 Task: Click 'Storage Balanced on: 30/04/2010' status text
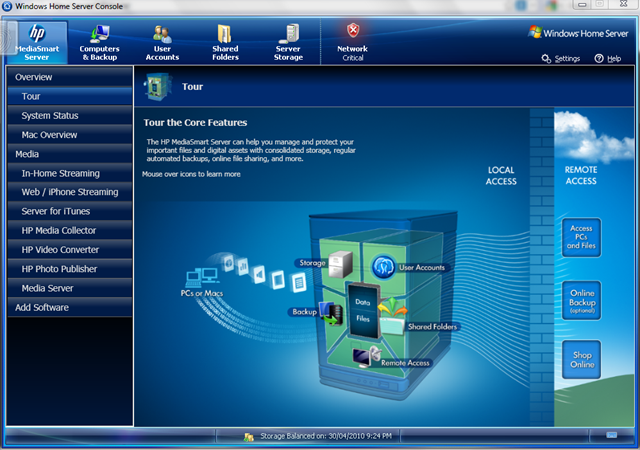(x=326, y=436)
